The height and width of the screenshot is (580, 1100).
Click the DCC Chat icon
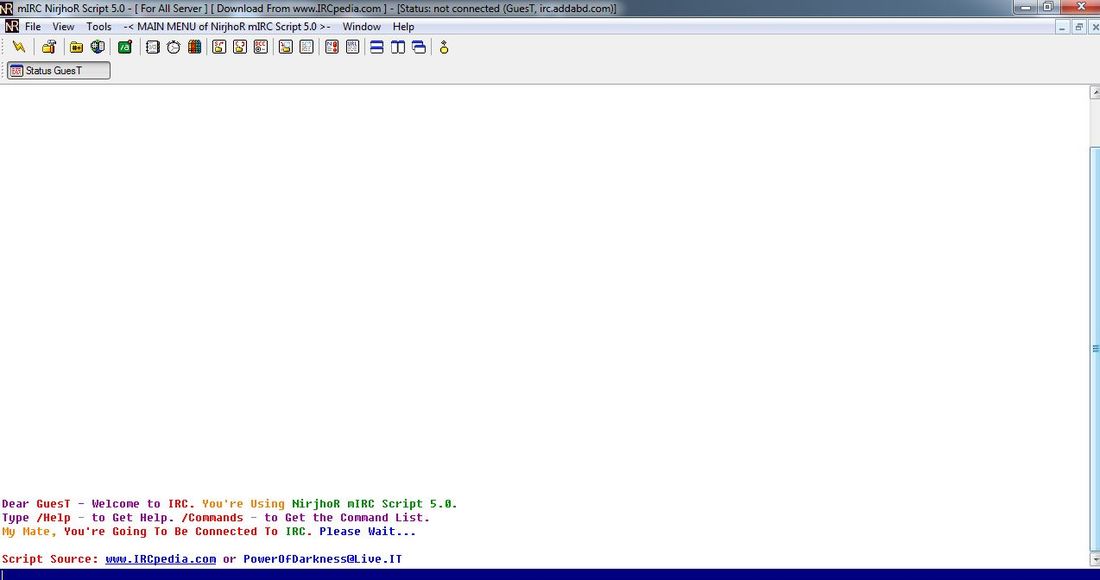pos(240,47)
